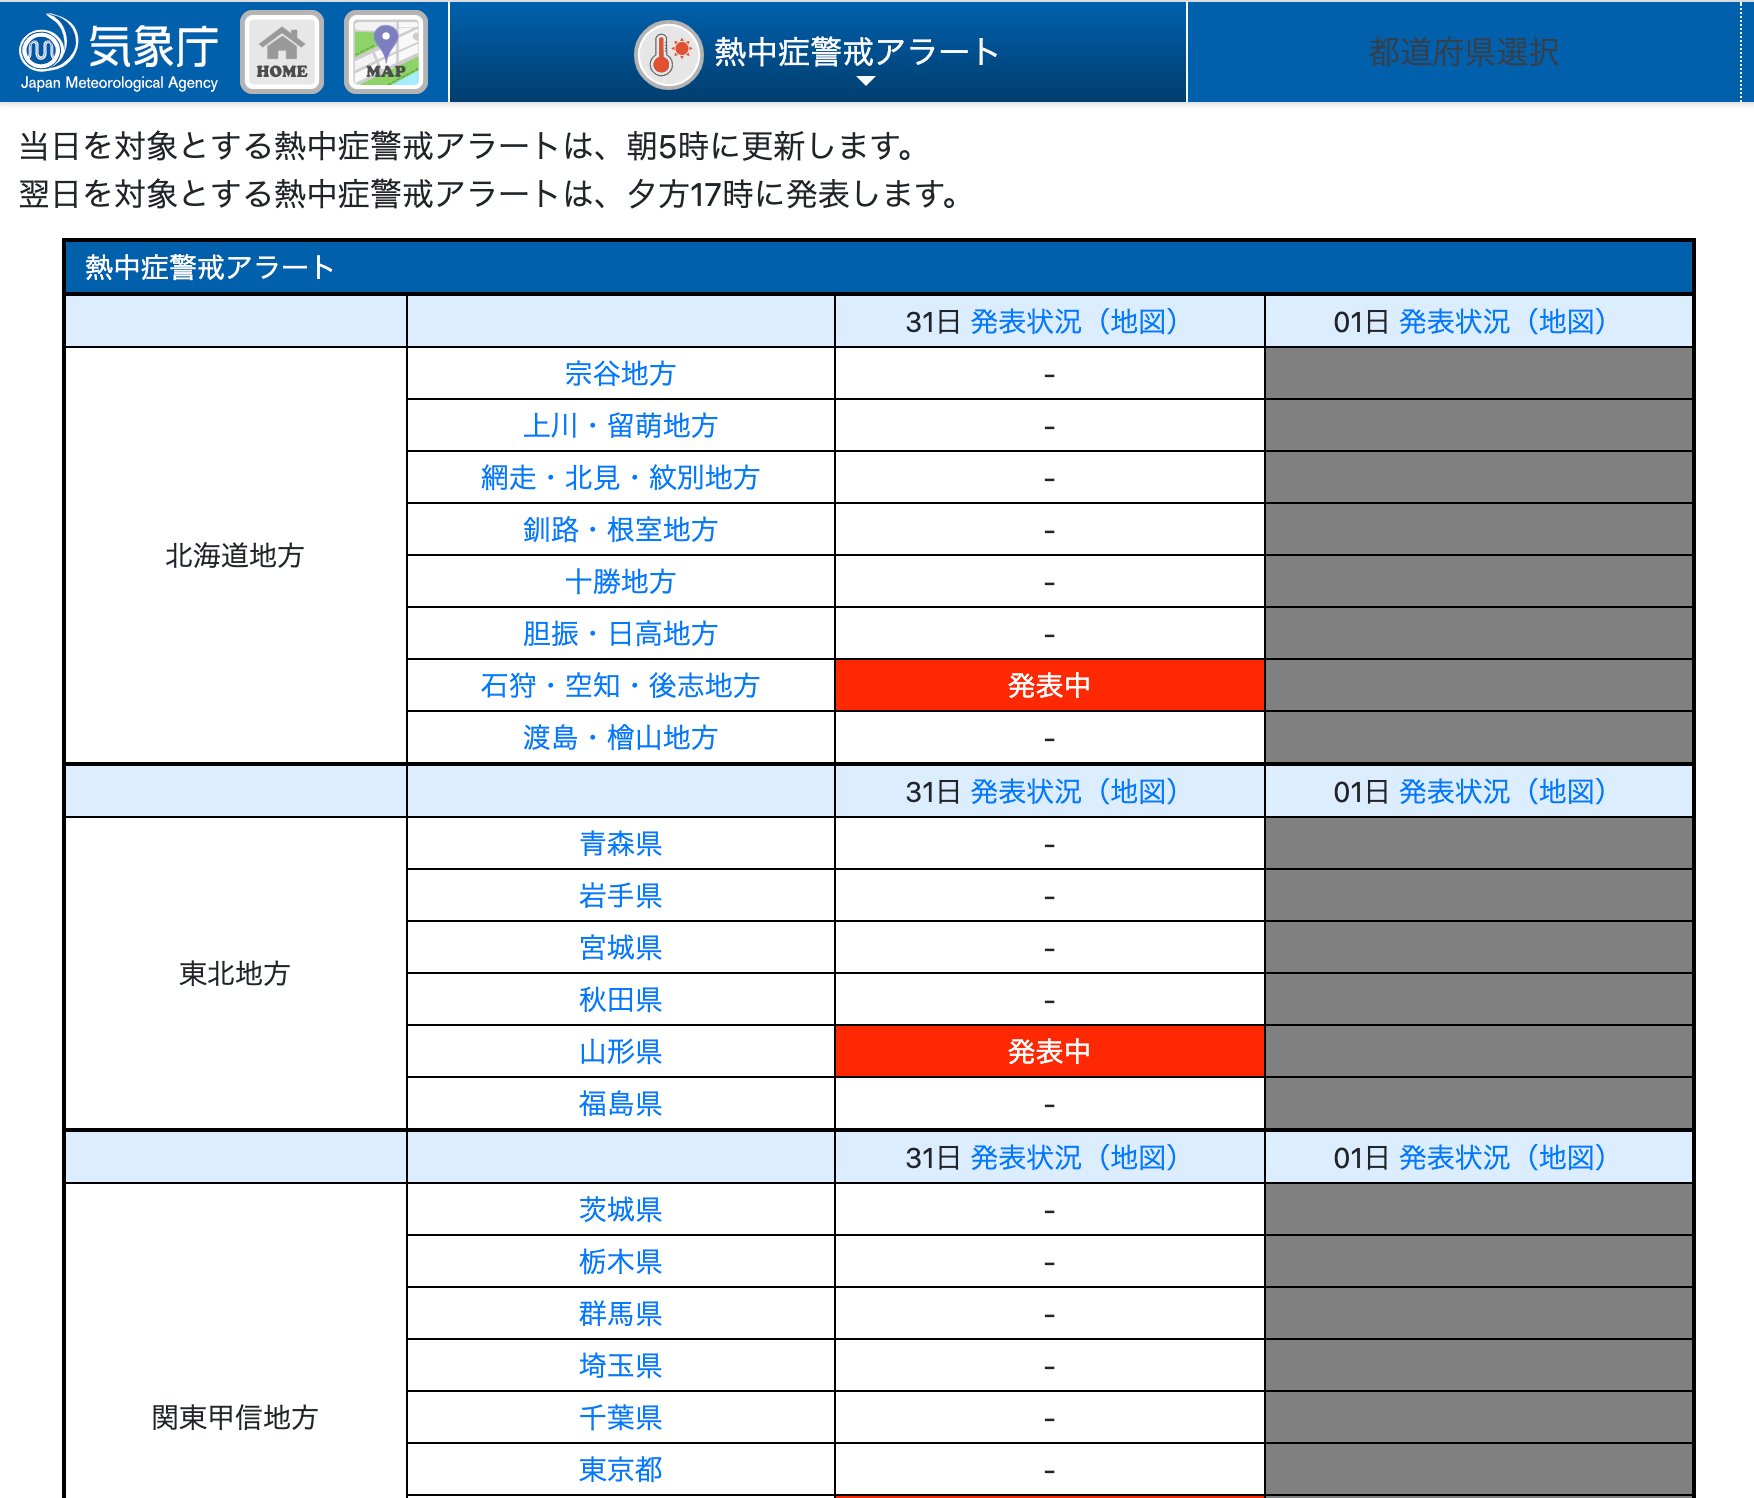Click the 東北地方 region label
The image size is (1754, 1498).
234,974
